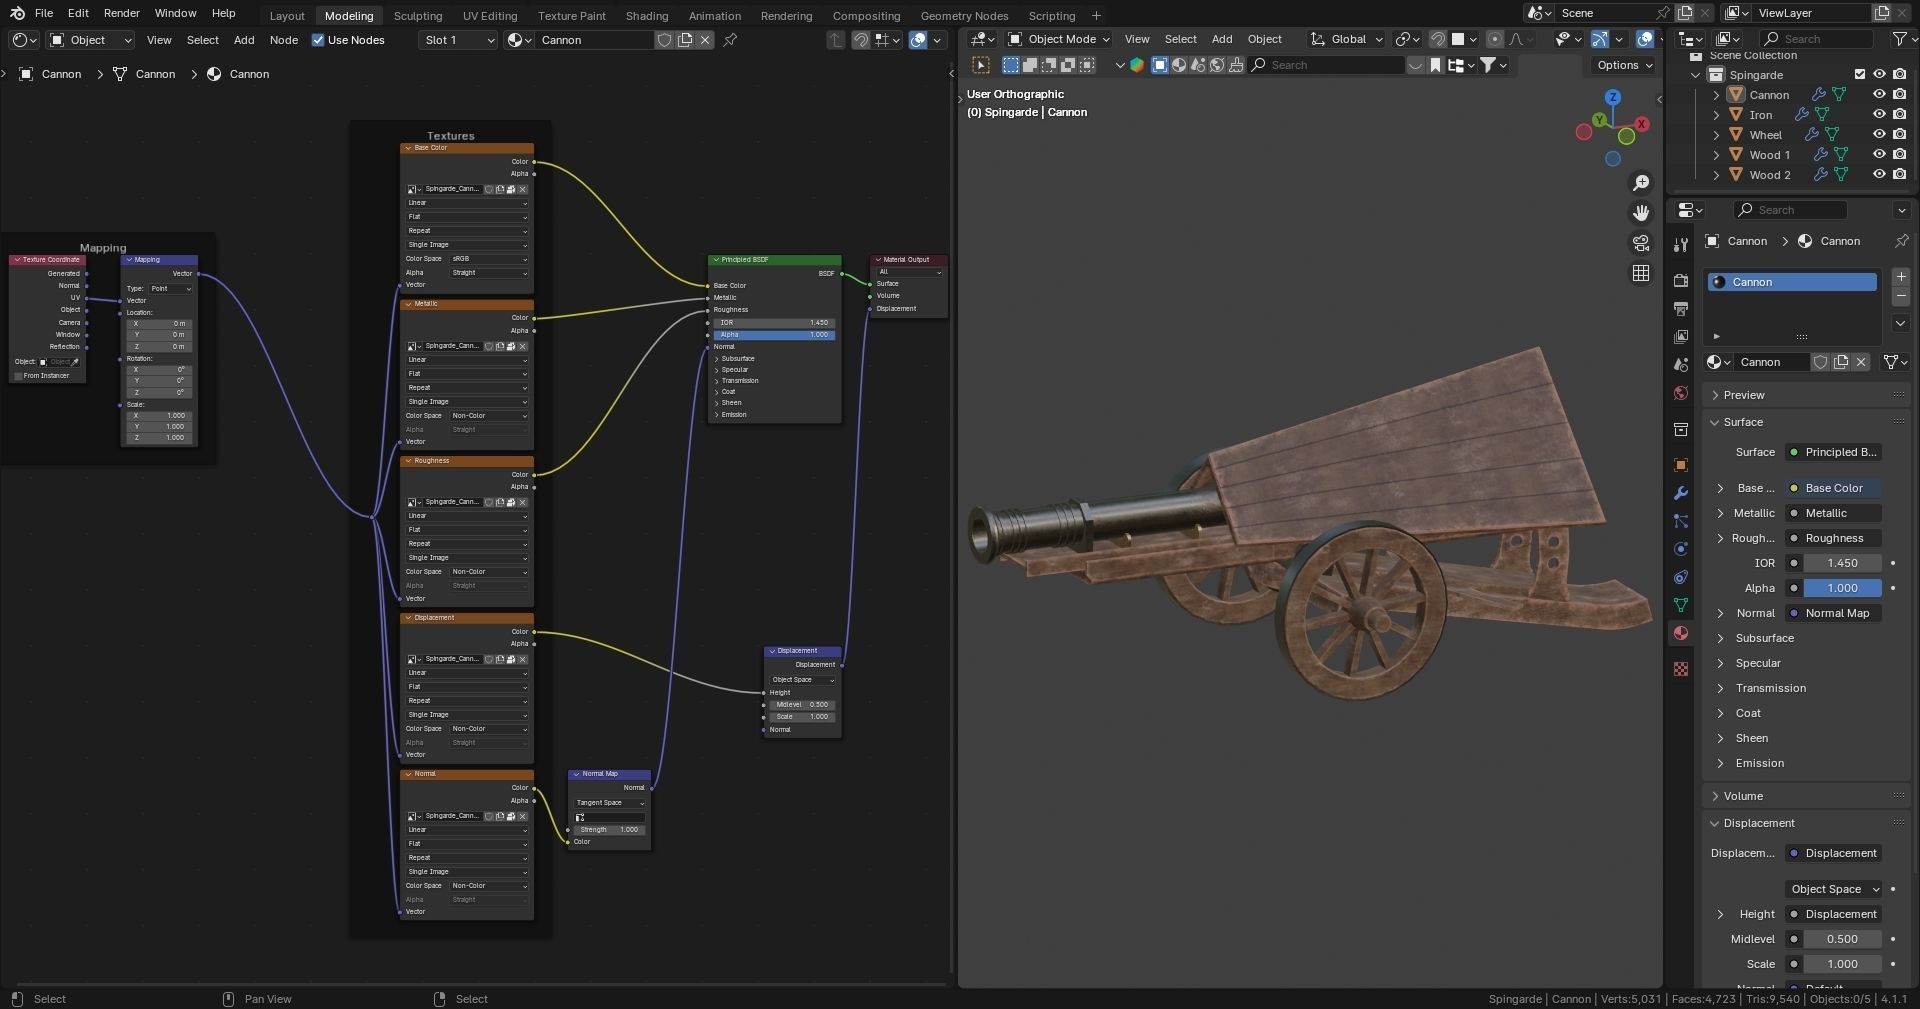Hide the Wood 1 object in viewport
The image size is (1920, 1009).
1879,155
